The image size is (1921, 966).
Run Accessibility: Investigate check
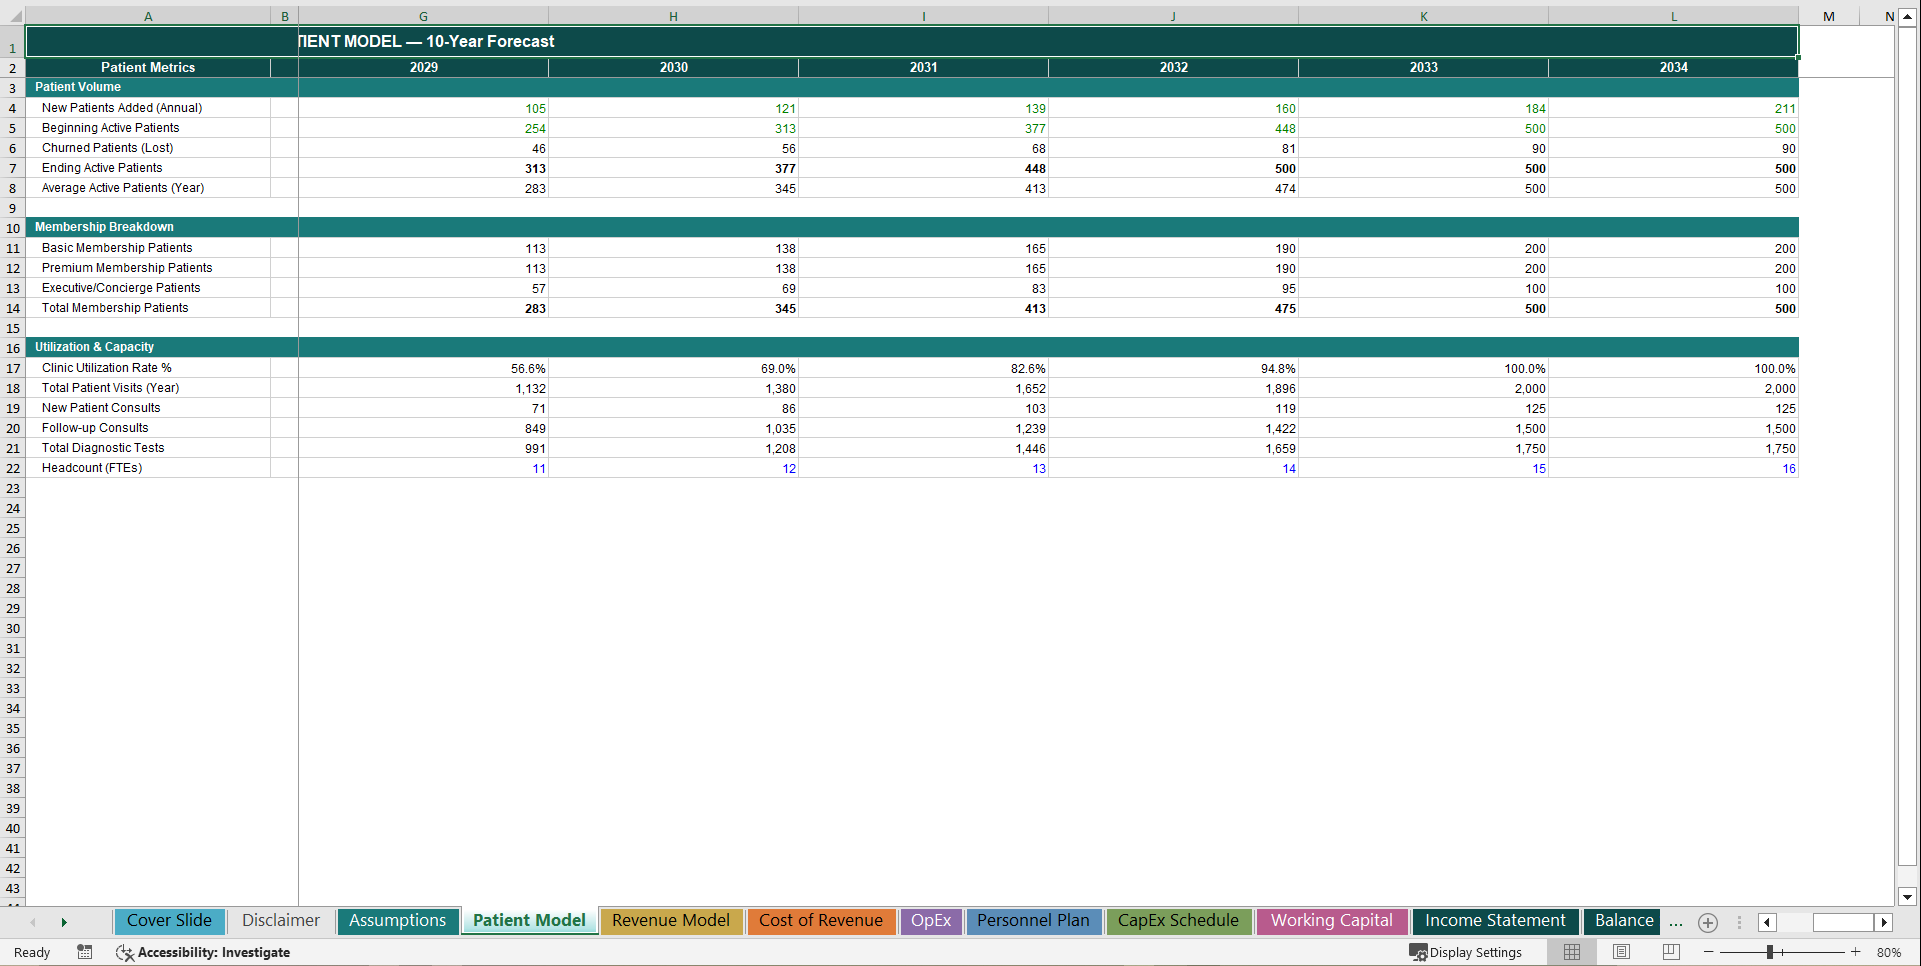[x=203, y=952]
